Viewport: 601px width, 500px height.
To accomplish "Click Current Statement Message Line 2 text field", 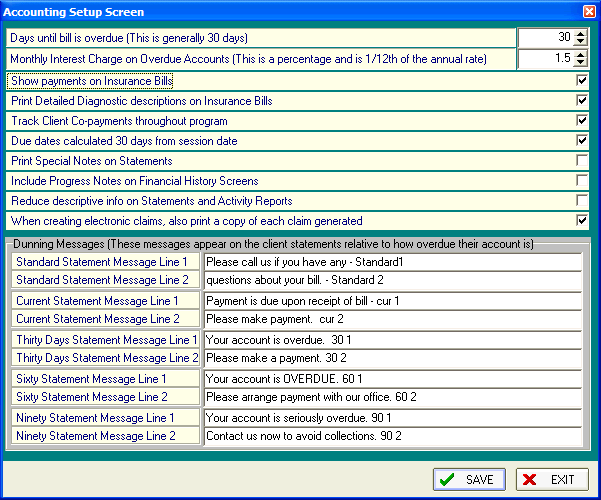I will pyautogui.click(x=392, y=319).
